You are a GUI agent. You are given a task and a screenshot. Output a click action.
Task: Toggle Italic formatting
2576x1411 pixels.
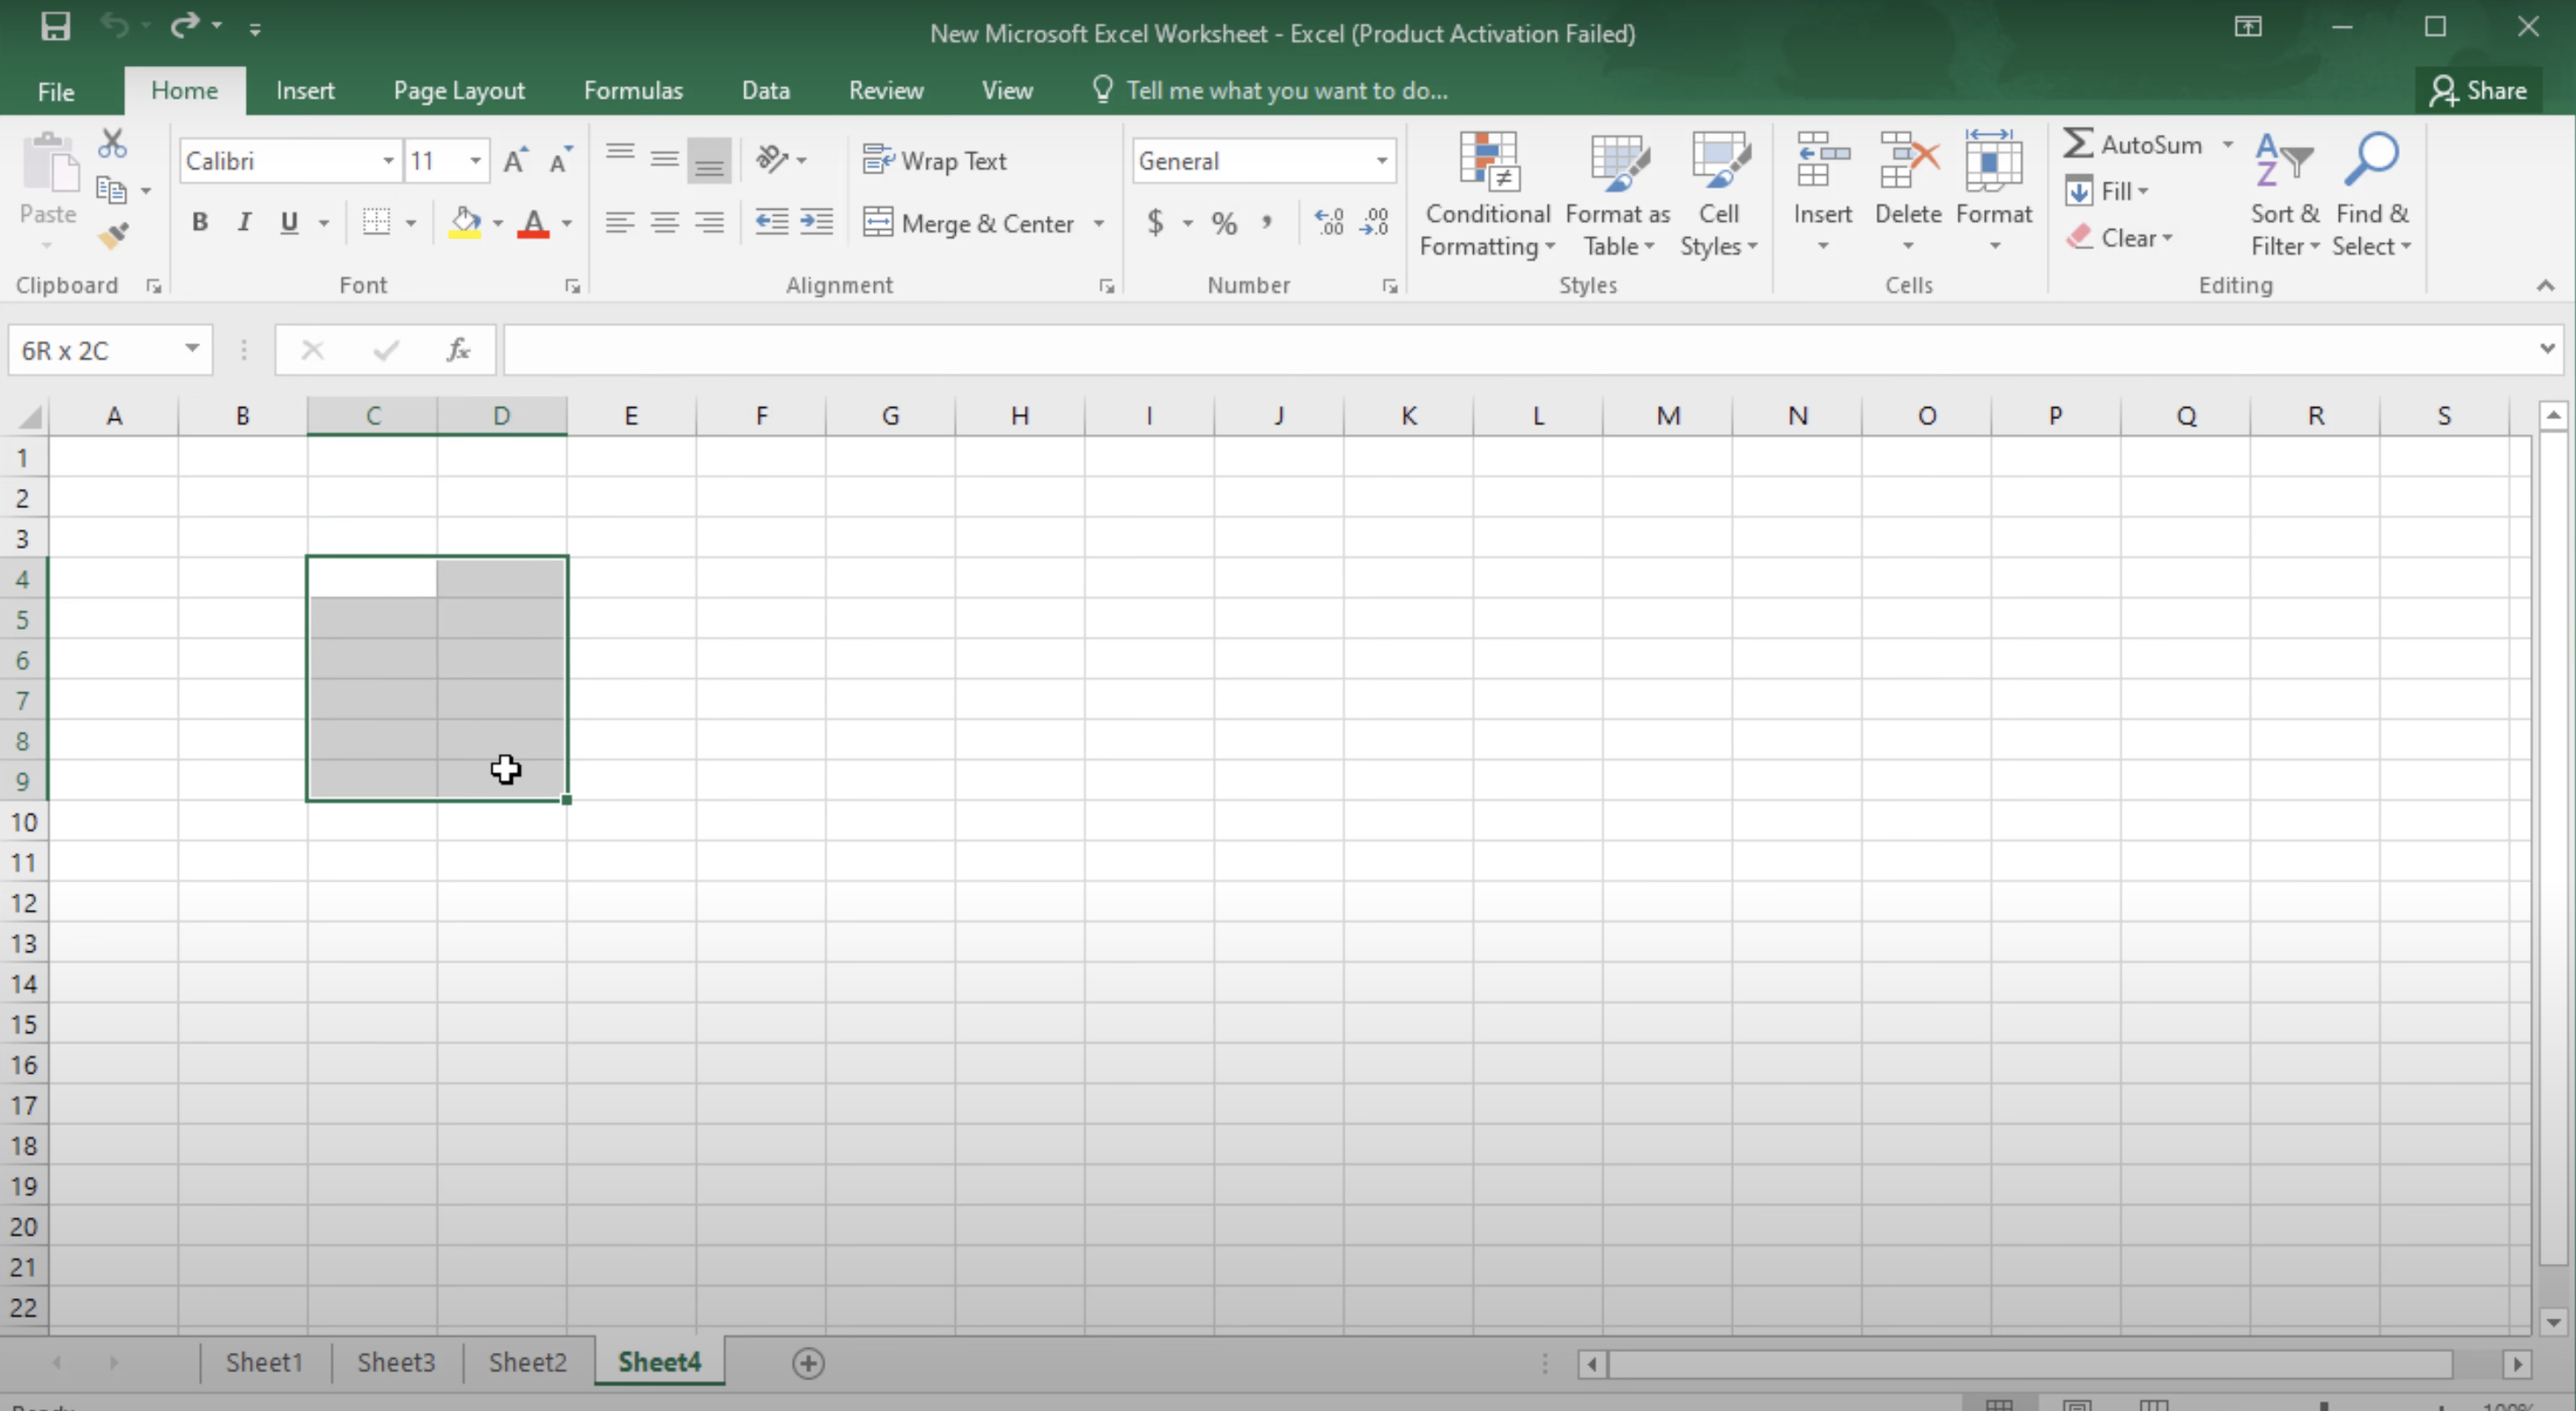[244, 222]
